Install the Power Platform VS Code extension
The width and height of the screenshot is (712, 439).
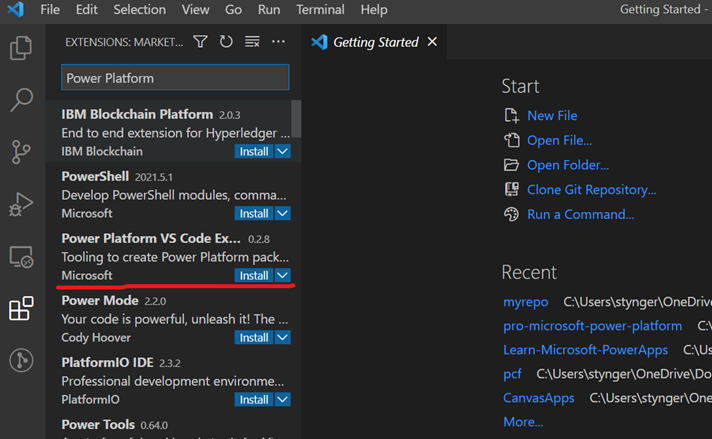pos(253,276)
